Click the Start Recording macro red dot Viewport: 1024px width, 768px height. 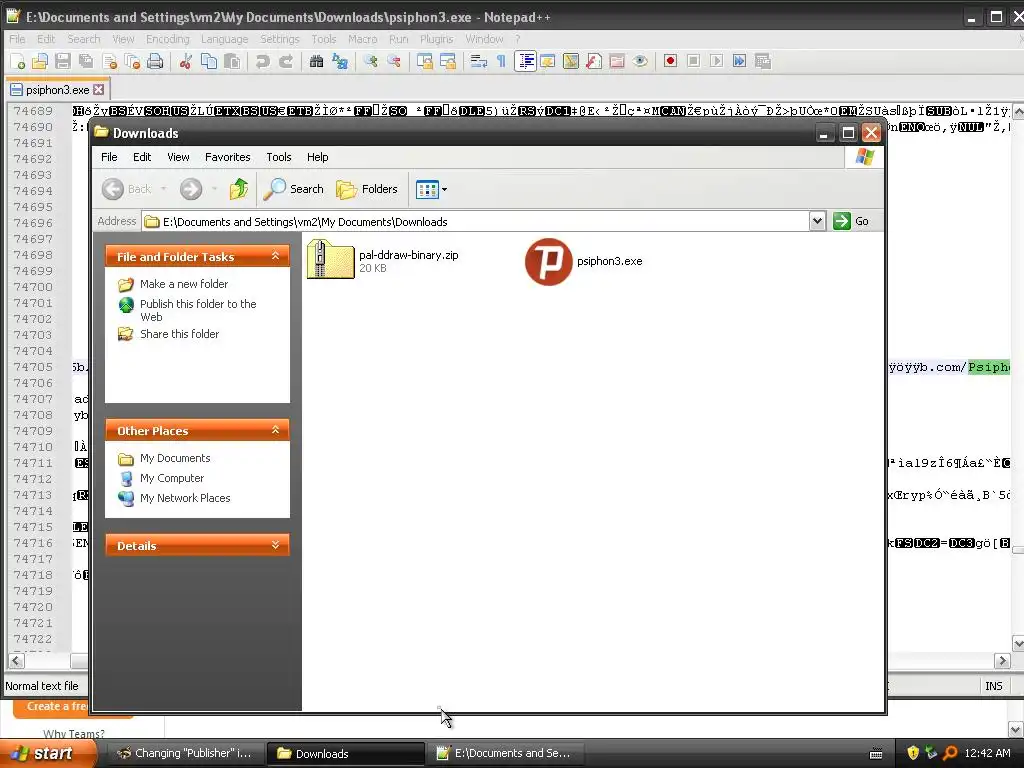pyautogui.click(x=670, y=61)
